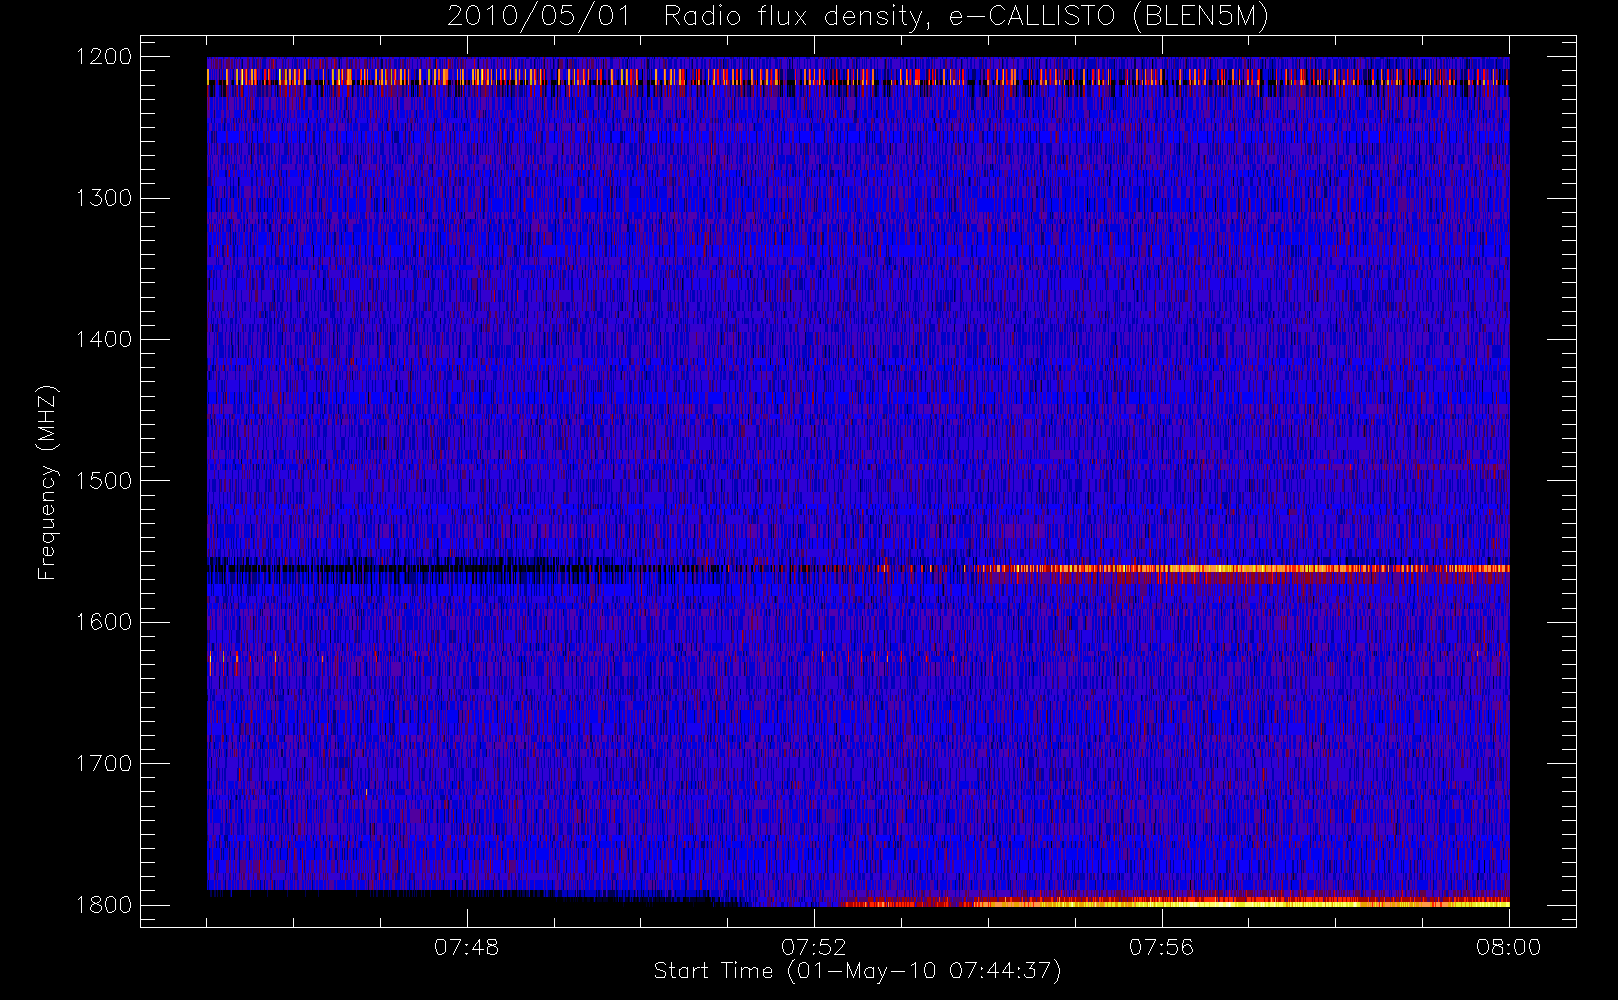Click the 07:56 time tick label

(1161, 947)
